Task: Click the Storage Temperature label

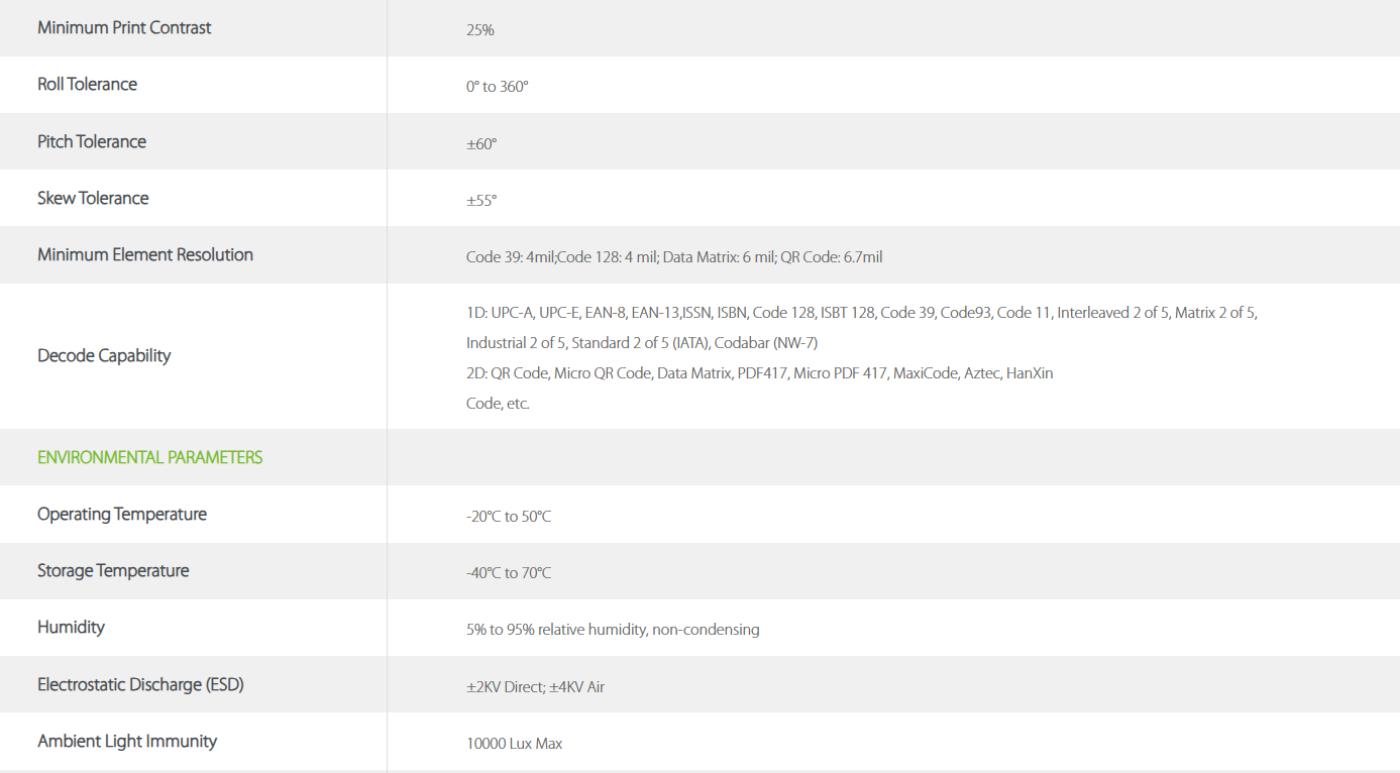Action: [113, 571]
